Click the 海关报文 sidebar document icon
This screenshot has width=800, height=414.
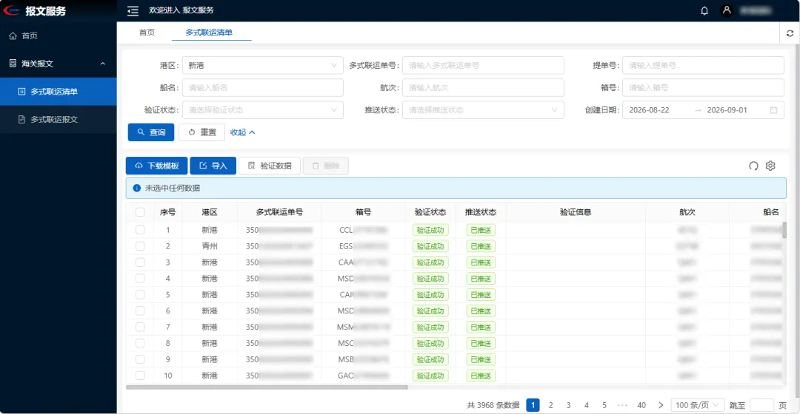point(13,64)
